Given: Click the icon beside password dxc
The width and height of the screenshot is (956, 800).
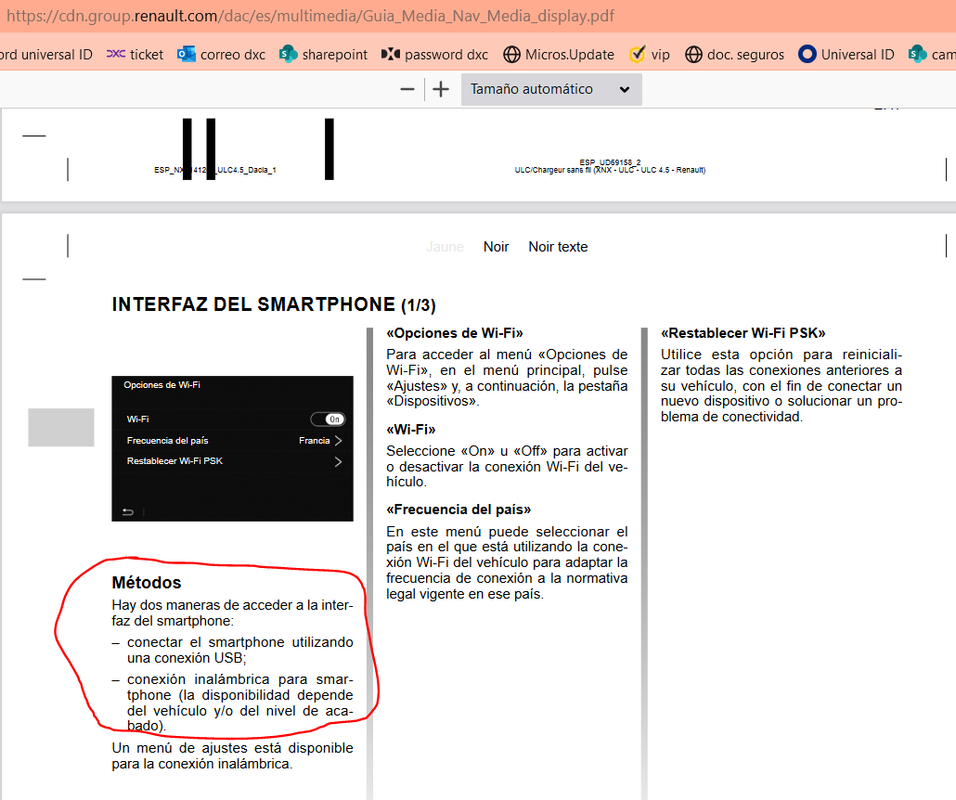Looking at the screenshot, I should click(390, 54).
